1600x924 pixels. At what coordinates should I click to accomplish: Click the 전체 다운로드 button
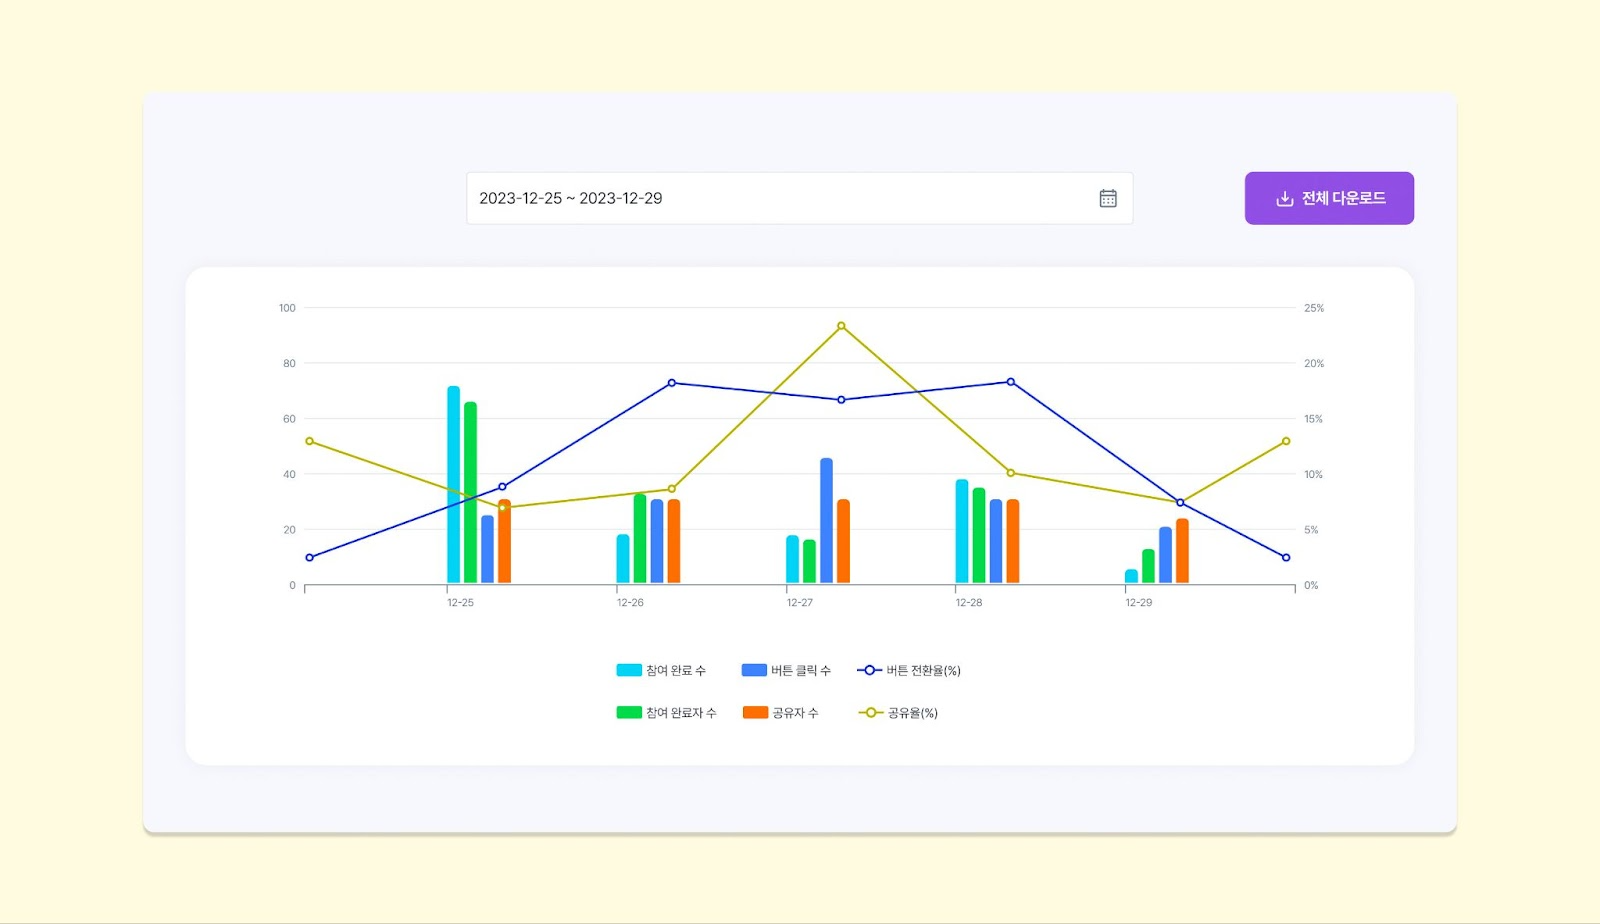1328,198
